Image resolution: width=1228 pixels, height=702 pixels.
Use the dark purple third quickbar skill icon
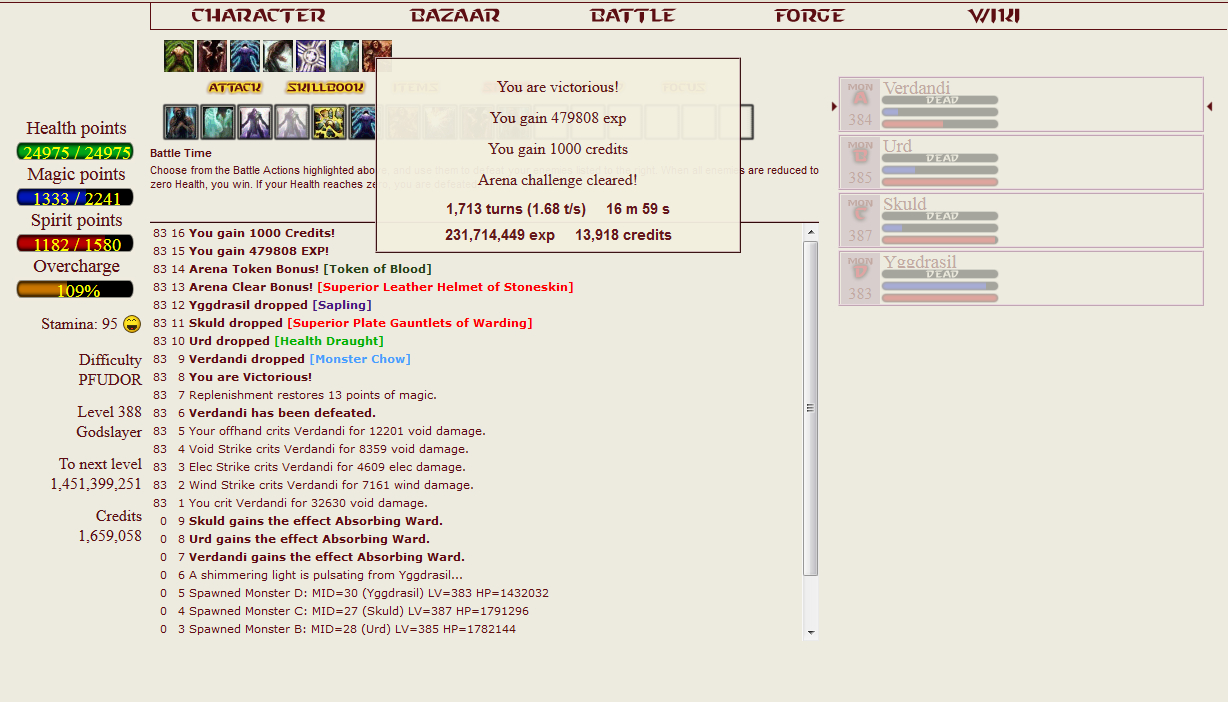tap(255, 122)
